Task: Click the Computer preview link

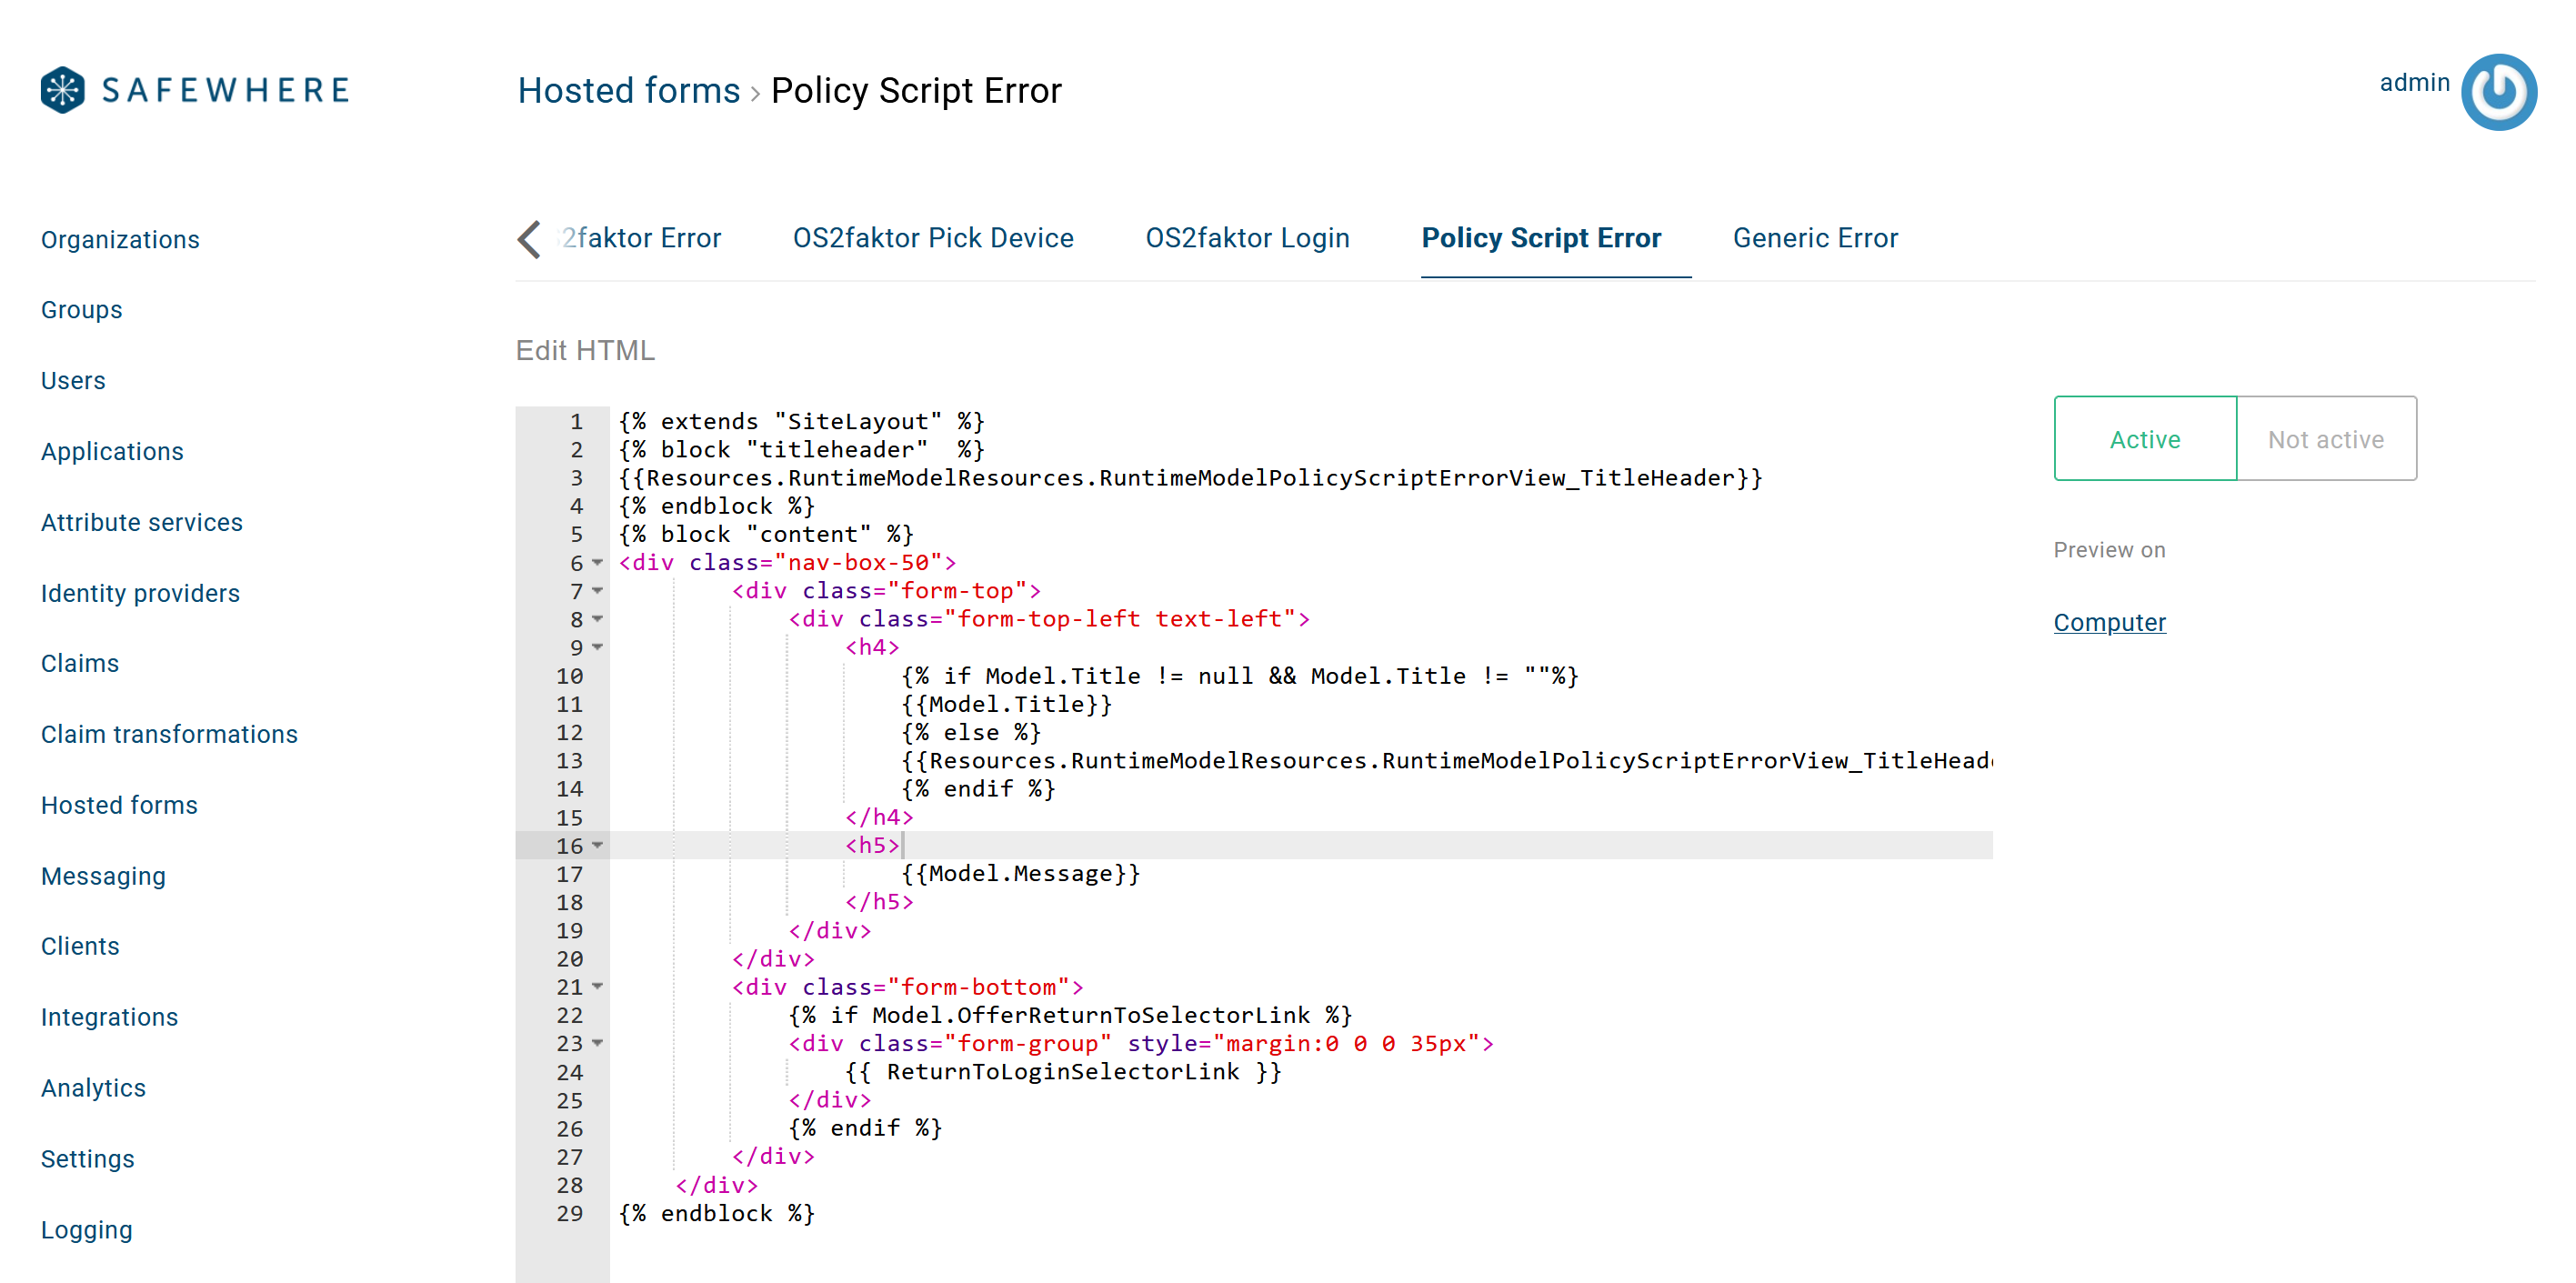Action: point(2110,621)
